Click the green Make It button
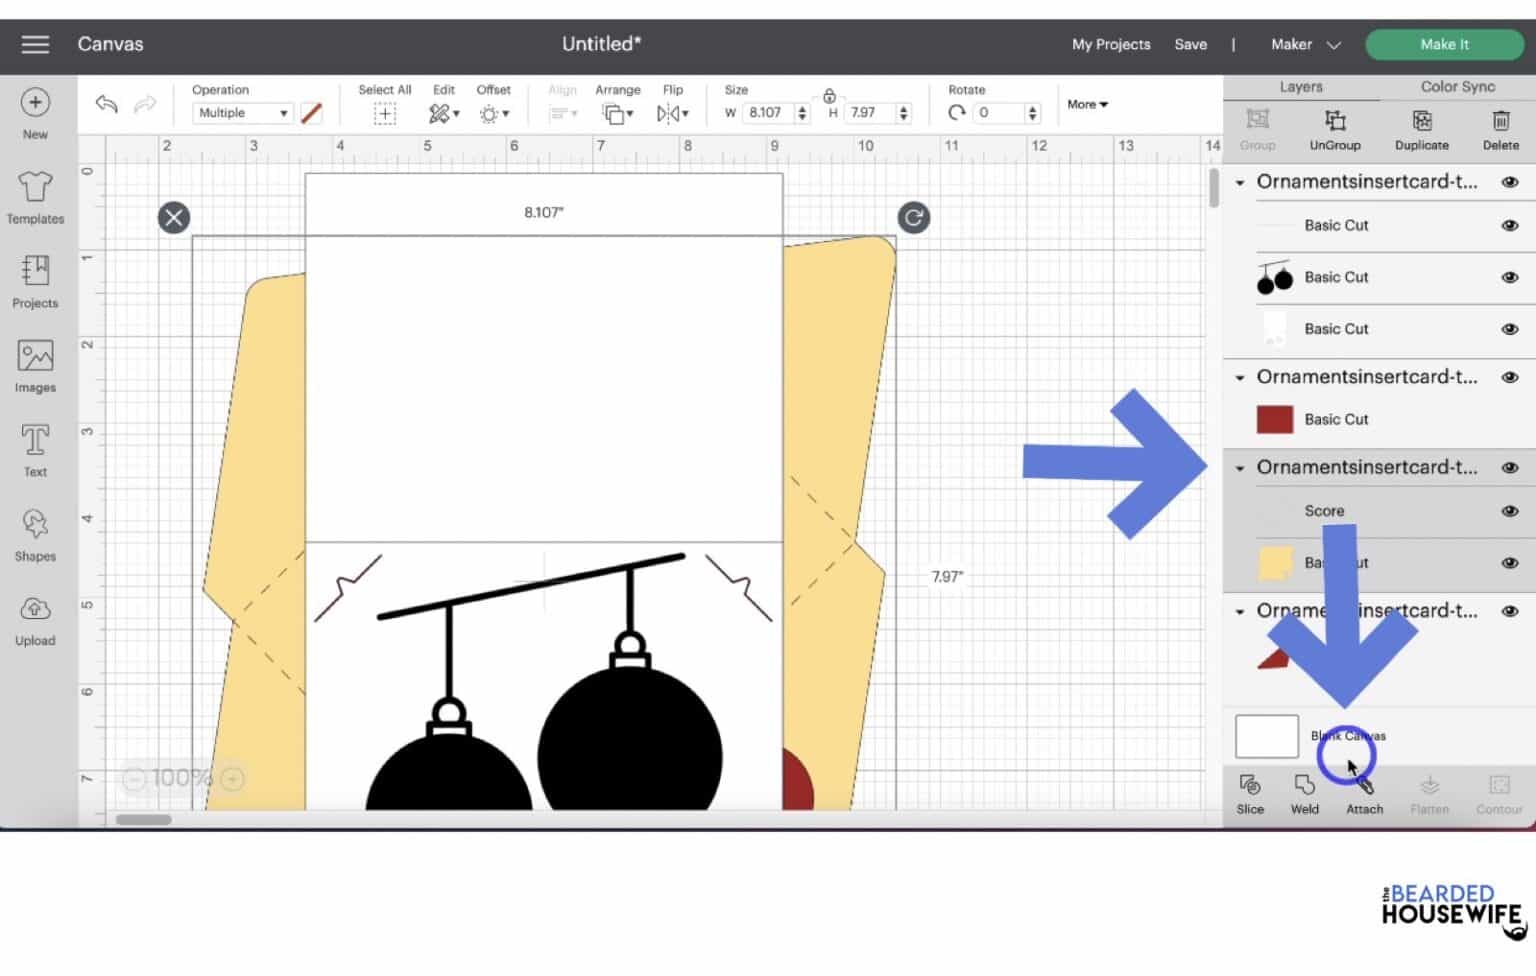1536x976 pixels. [1444, 44]
